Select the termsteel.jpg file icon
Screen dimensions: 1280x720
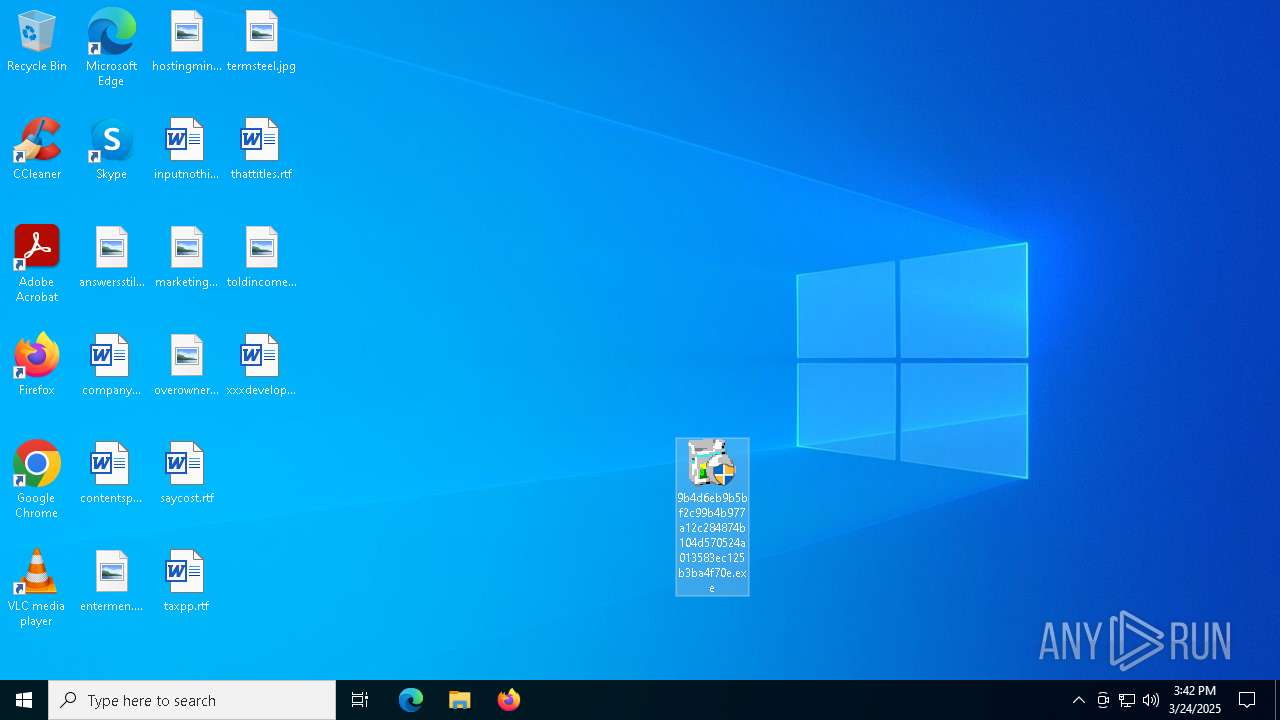(x=261, y=42)
